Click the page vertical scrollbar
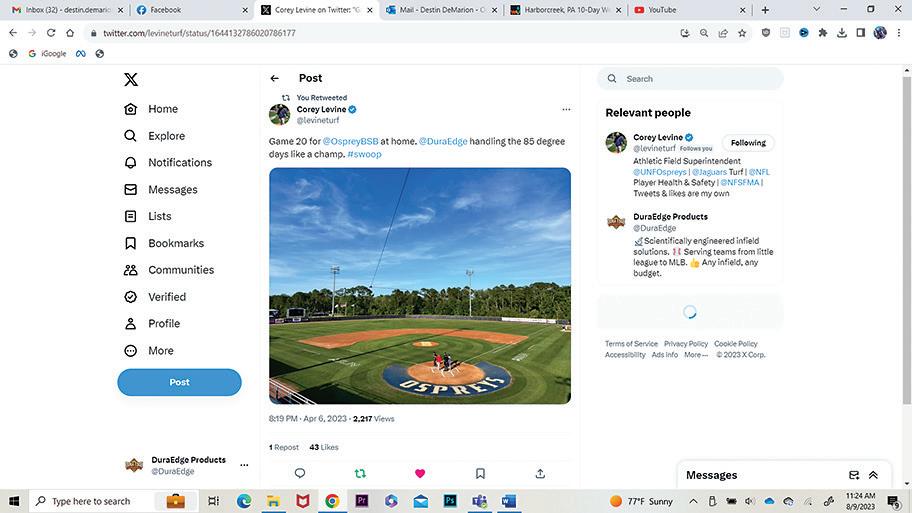The height and width of the screenshot is (513, 912). coord(907,240)
